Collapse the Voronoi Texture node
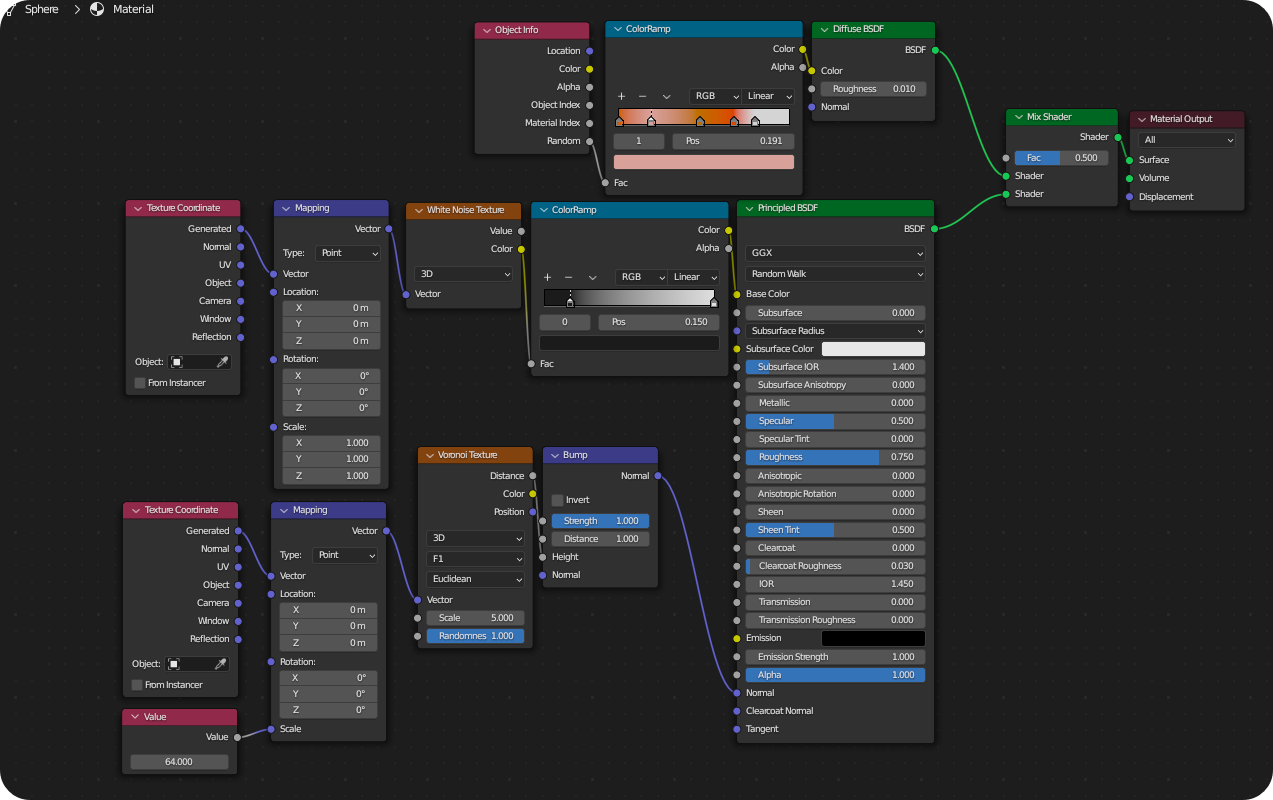The height and width of the screenshot is (800, 1273). [428, 455]
